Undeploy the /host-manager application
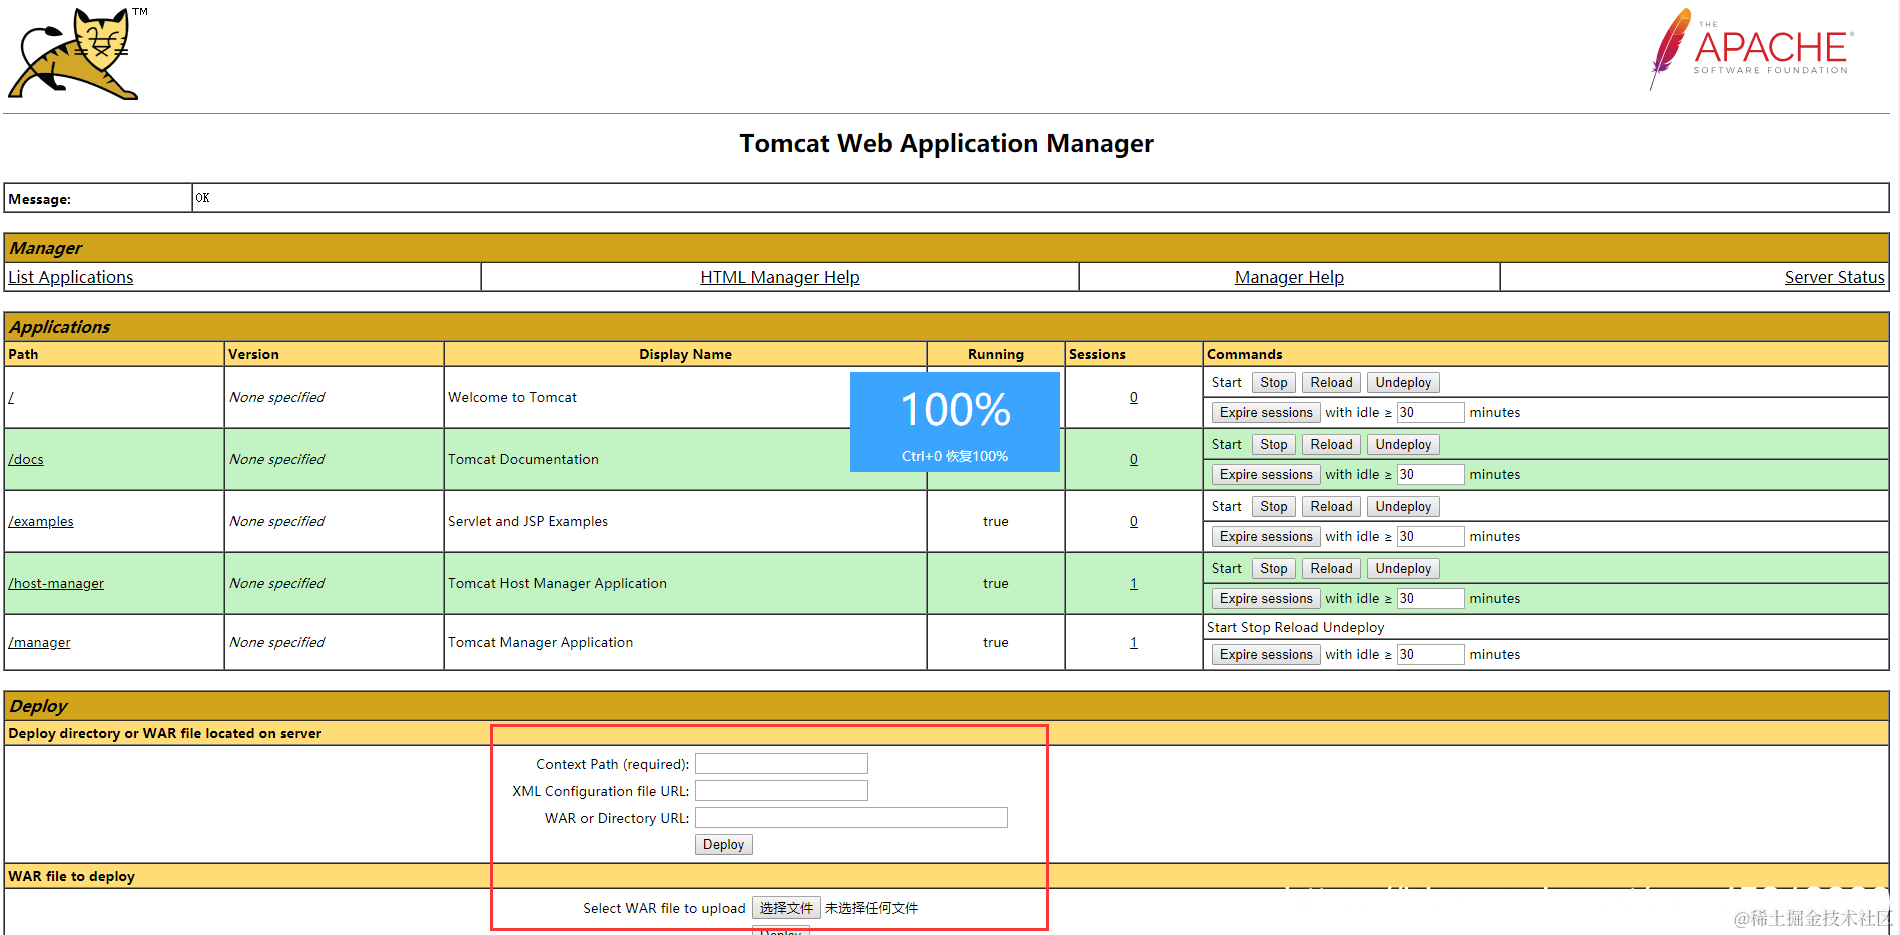1900x935 pixels. pos(1403,568)
